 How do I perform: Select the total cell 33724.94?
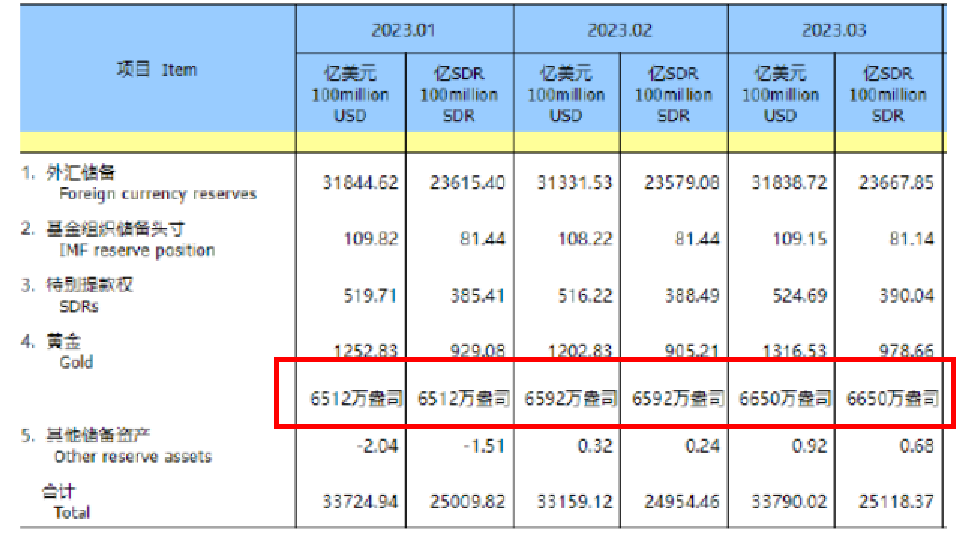(x=360, y=501)
